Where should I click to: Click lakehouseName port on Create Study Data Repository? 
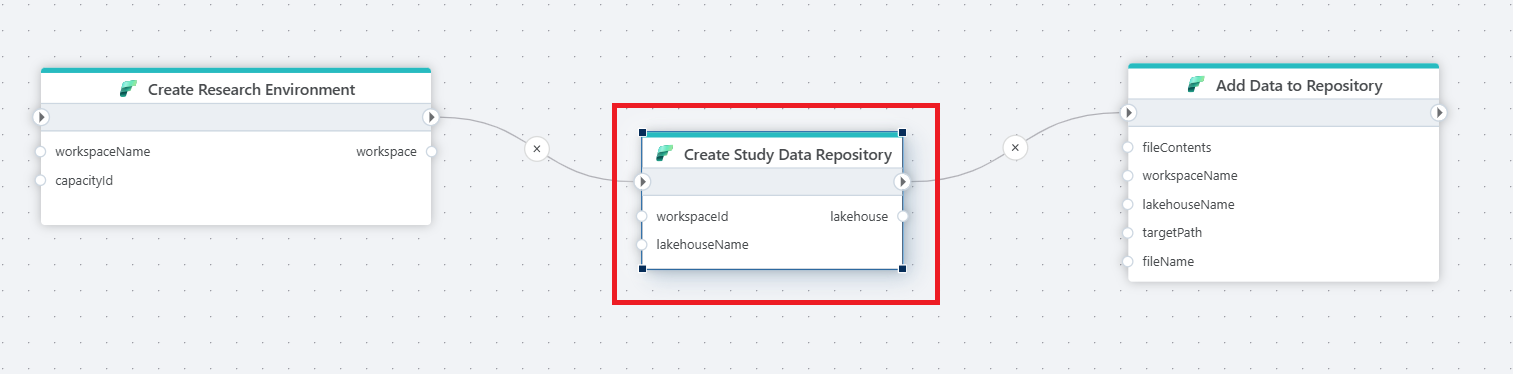(643, 244)
